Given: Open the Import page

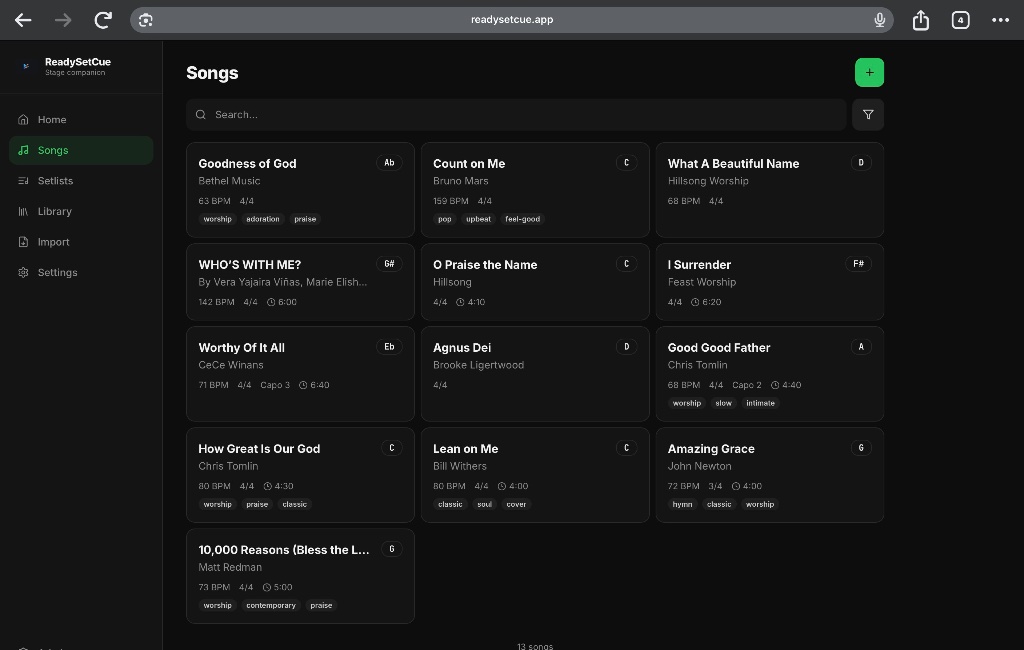Looking at the screenshot, I should coord(81,242).
